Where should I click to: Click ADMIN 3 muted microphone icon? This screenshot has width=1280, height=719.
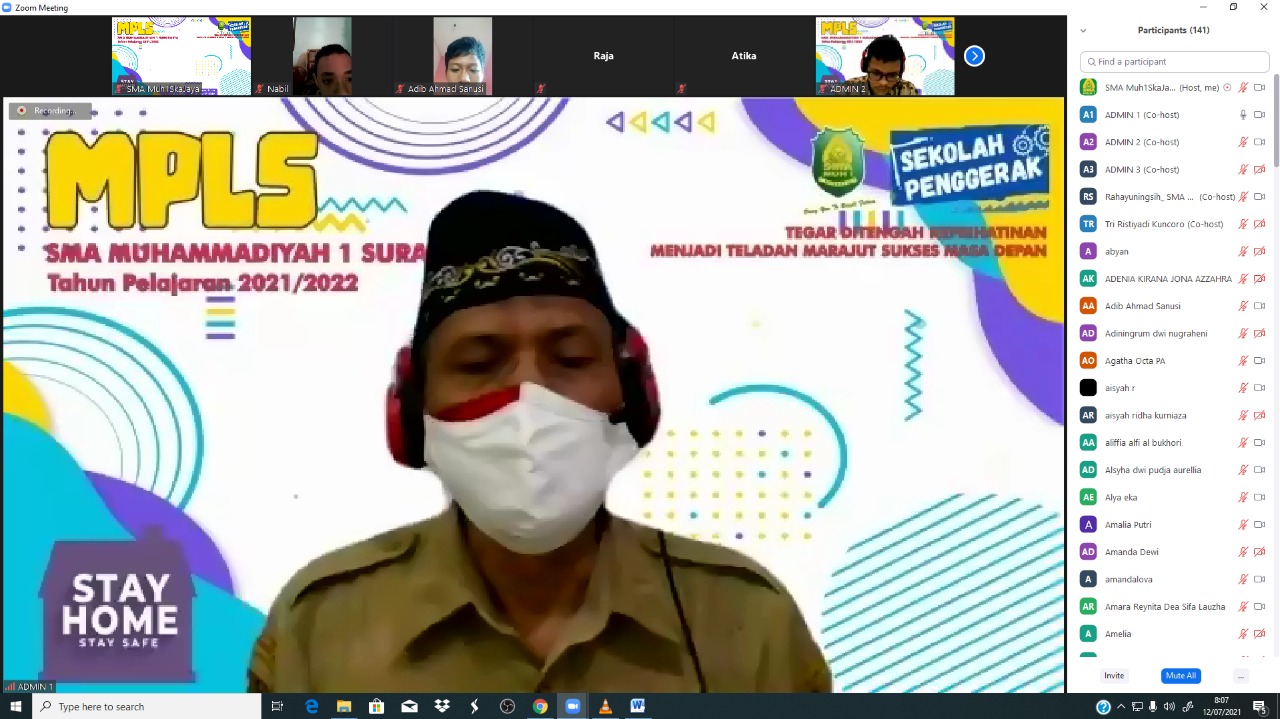1243,169
